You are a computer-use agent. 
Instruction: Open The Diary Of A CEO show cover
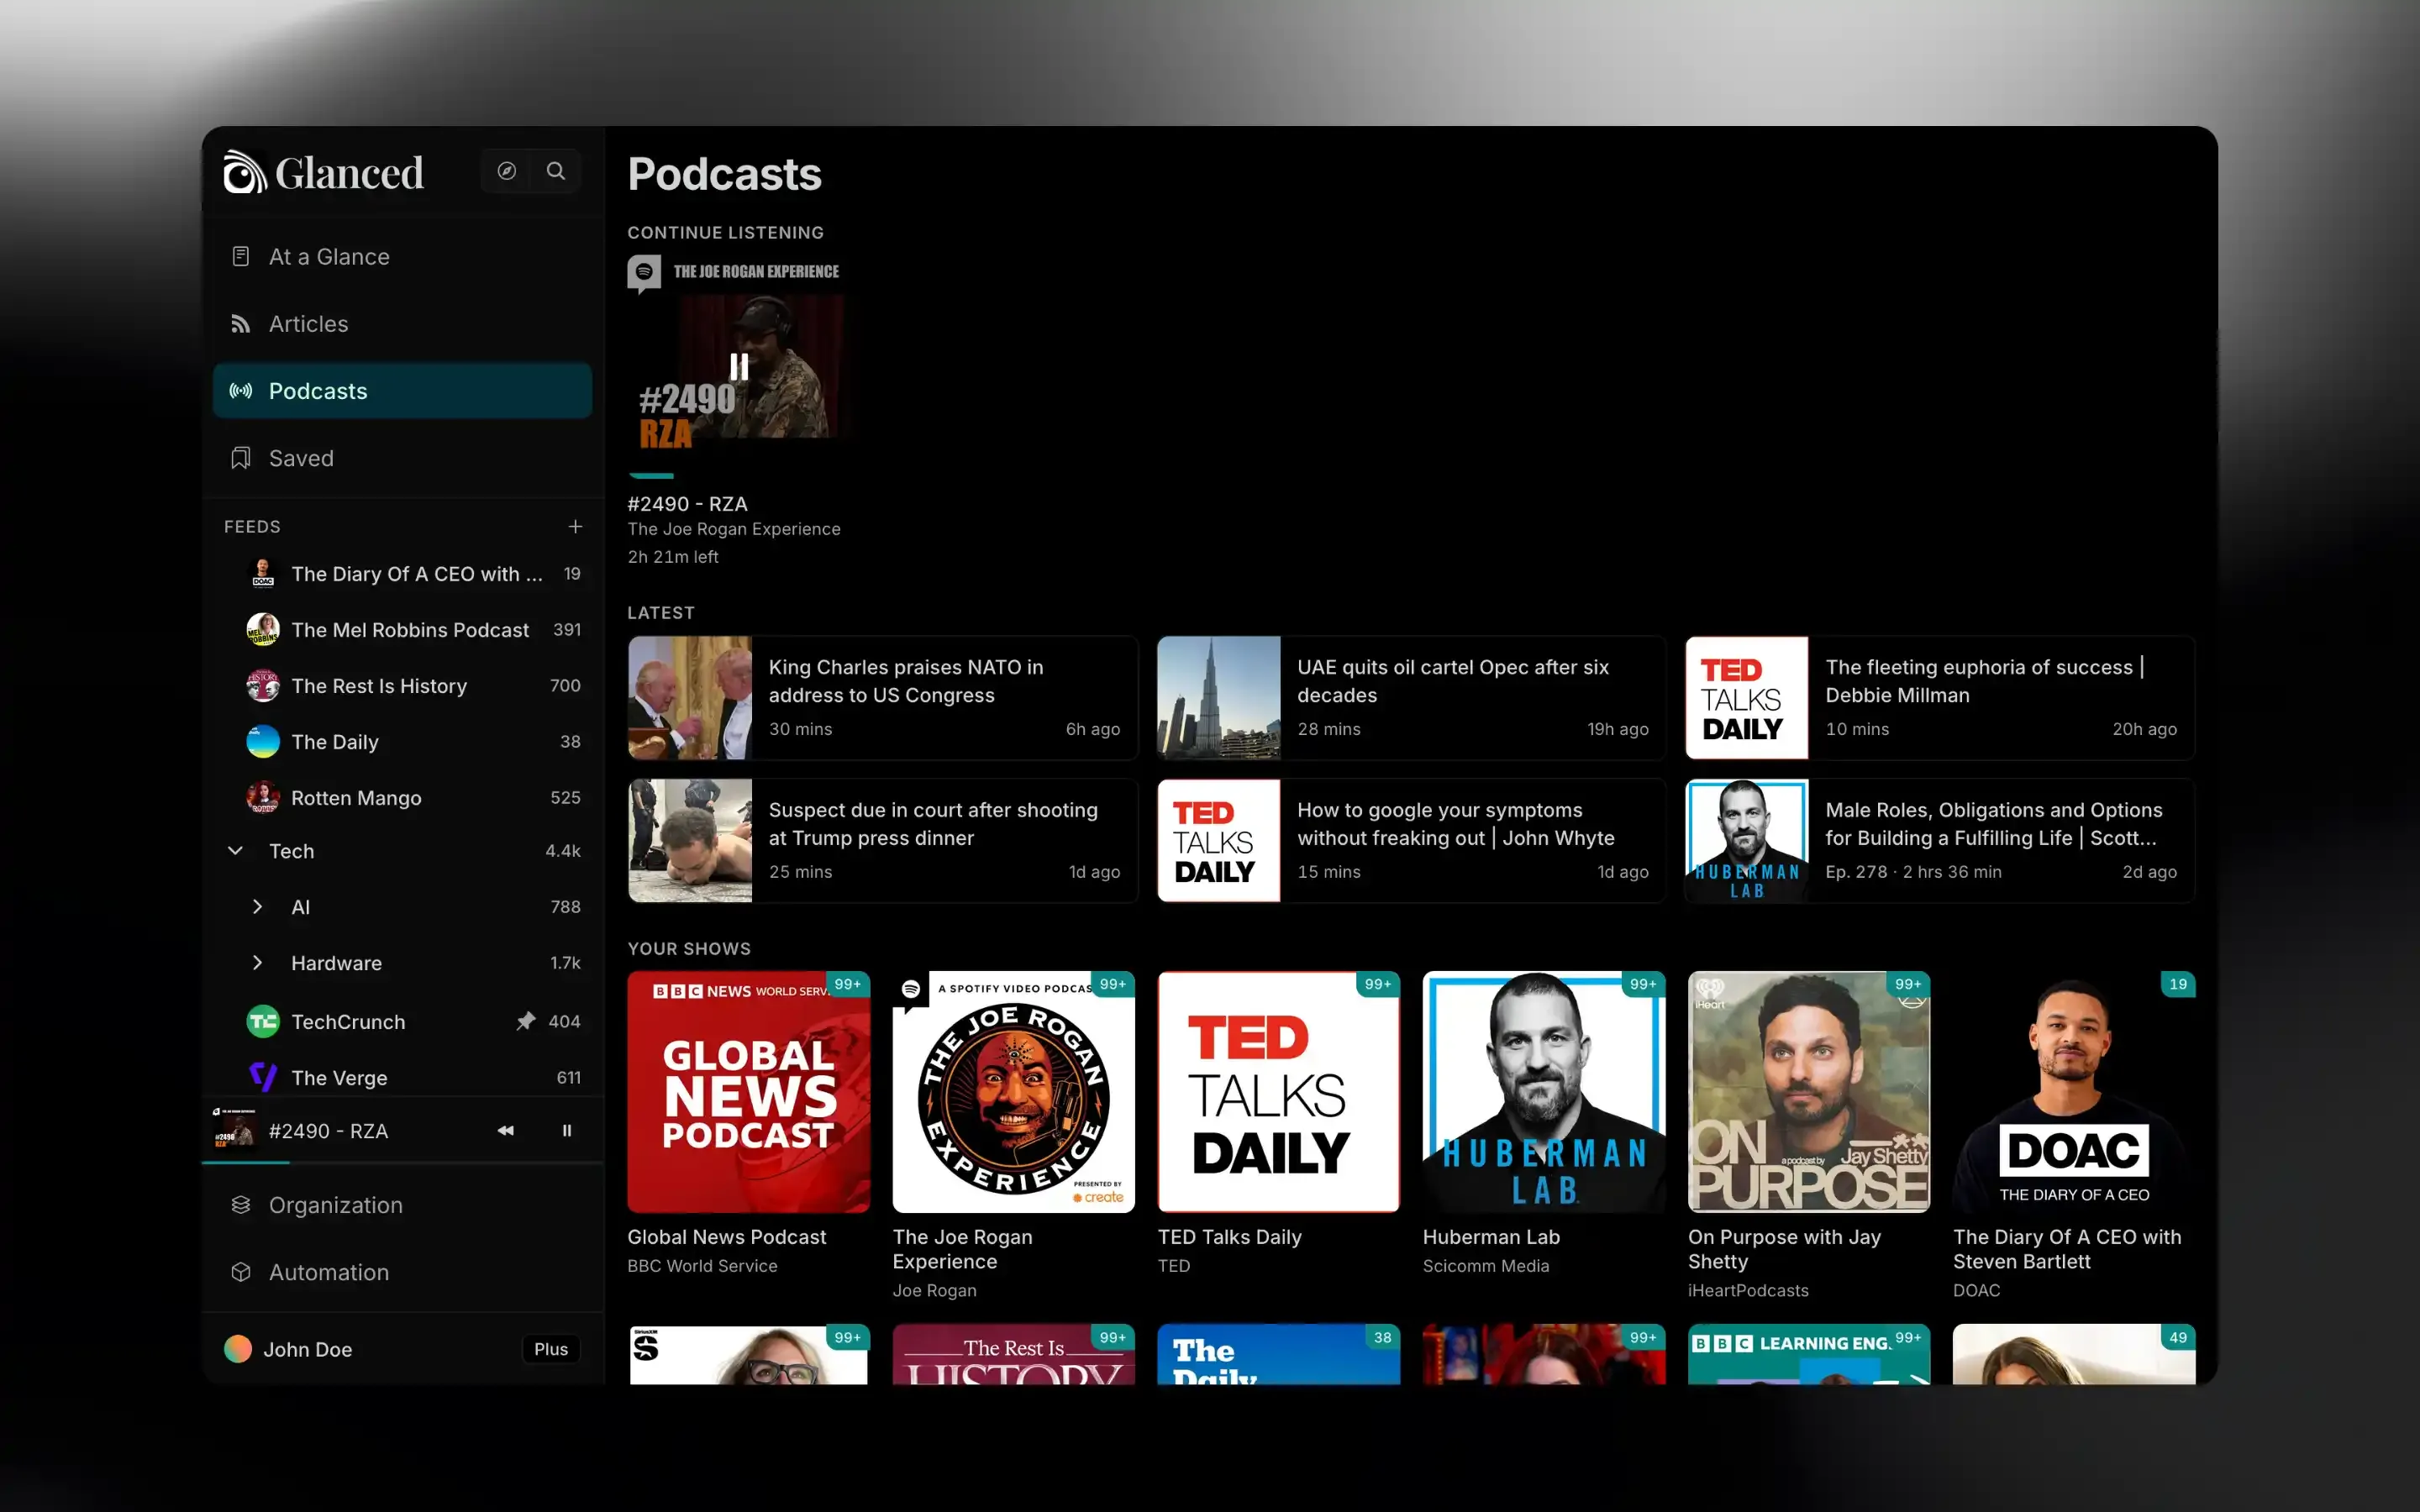coord(2074,1092)
